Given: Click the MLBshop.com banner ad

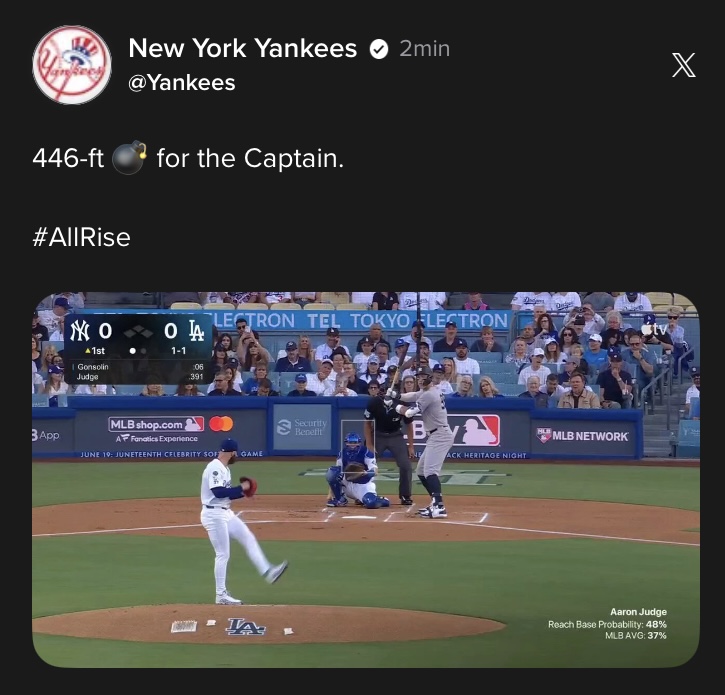Looking at the screenshot, I should coord(157,430).
